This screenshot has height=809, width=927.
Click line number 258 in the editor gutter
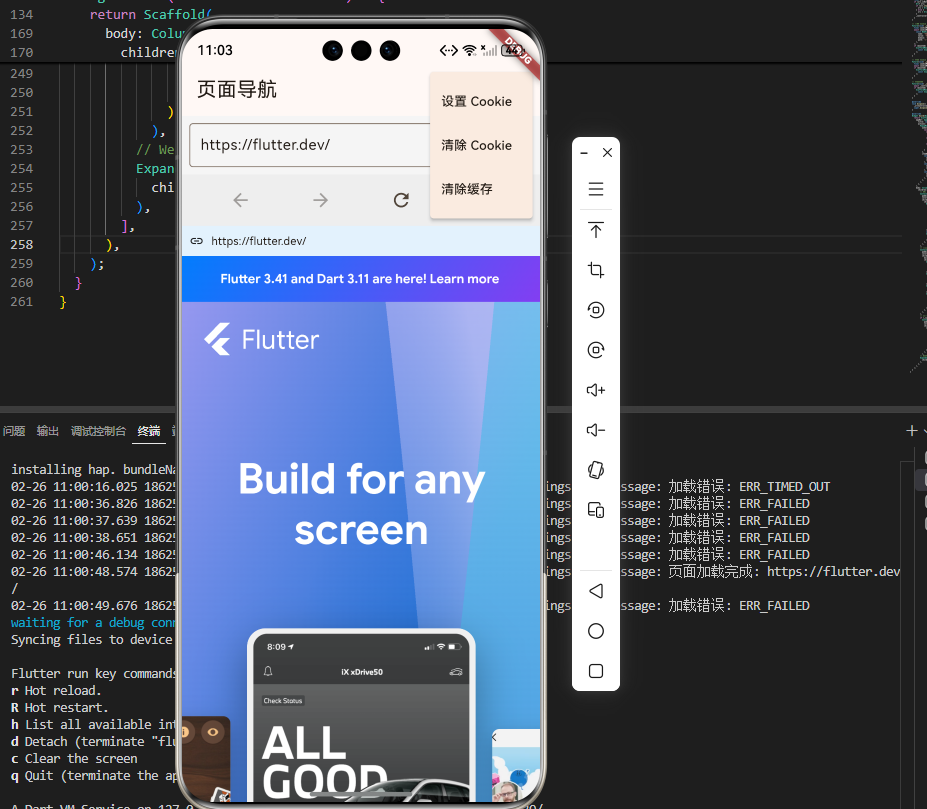[x=21, y=244]
